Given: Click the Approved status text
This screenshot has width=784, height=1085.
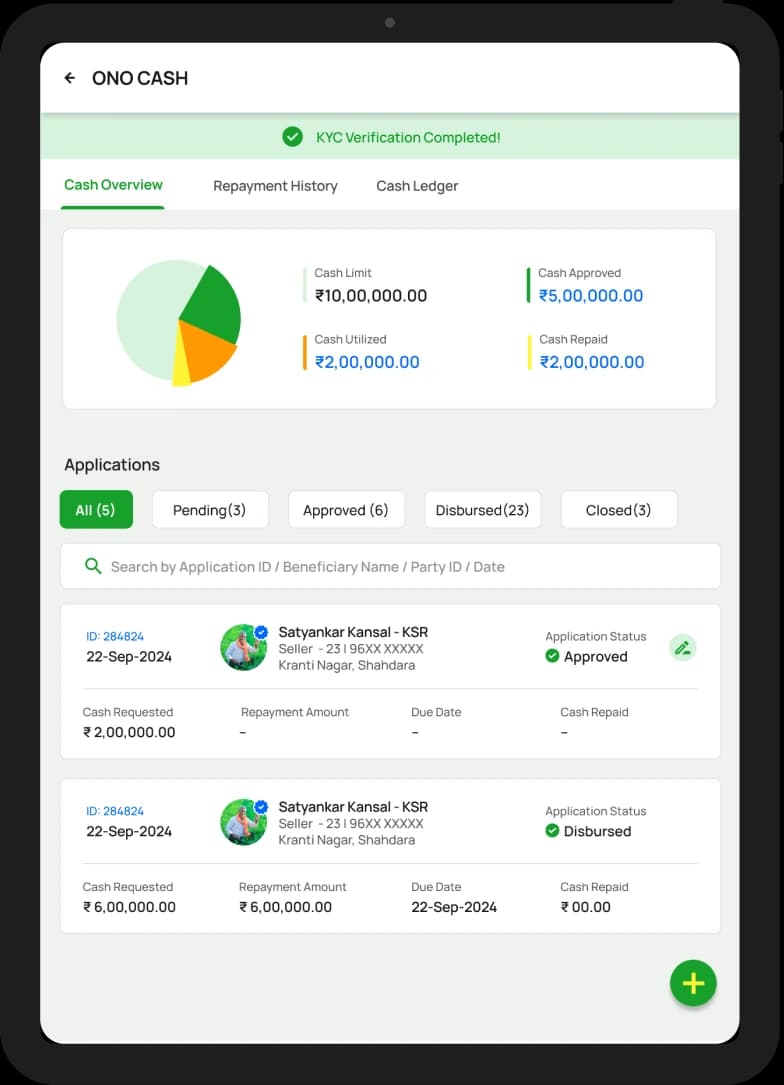Looking at the screenshot, I should (596, 657).
